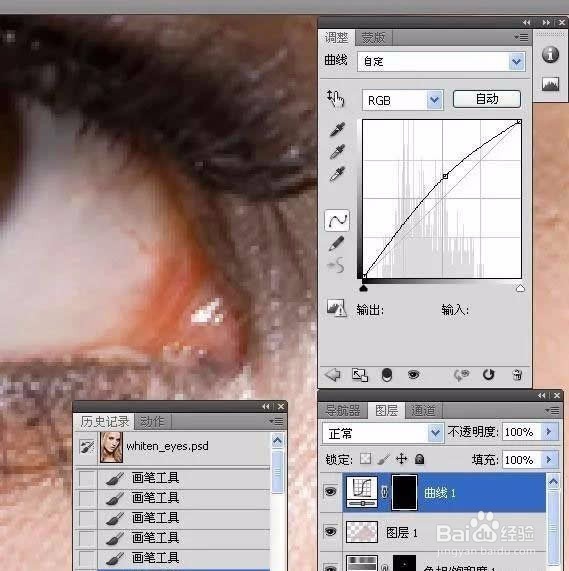Lock transparent pixels icon
Image resolution: width=569 pixels, height=571 pixels.
[x=365, y=459]
